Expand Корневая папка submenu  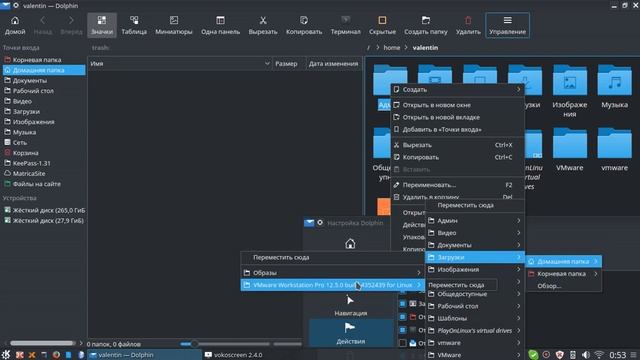(x=564, y=274)
